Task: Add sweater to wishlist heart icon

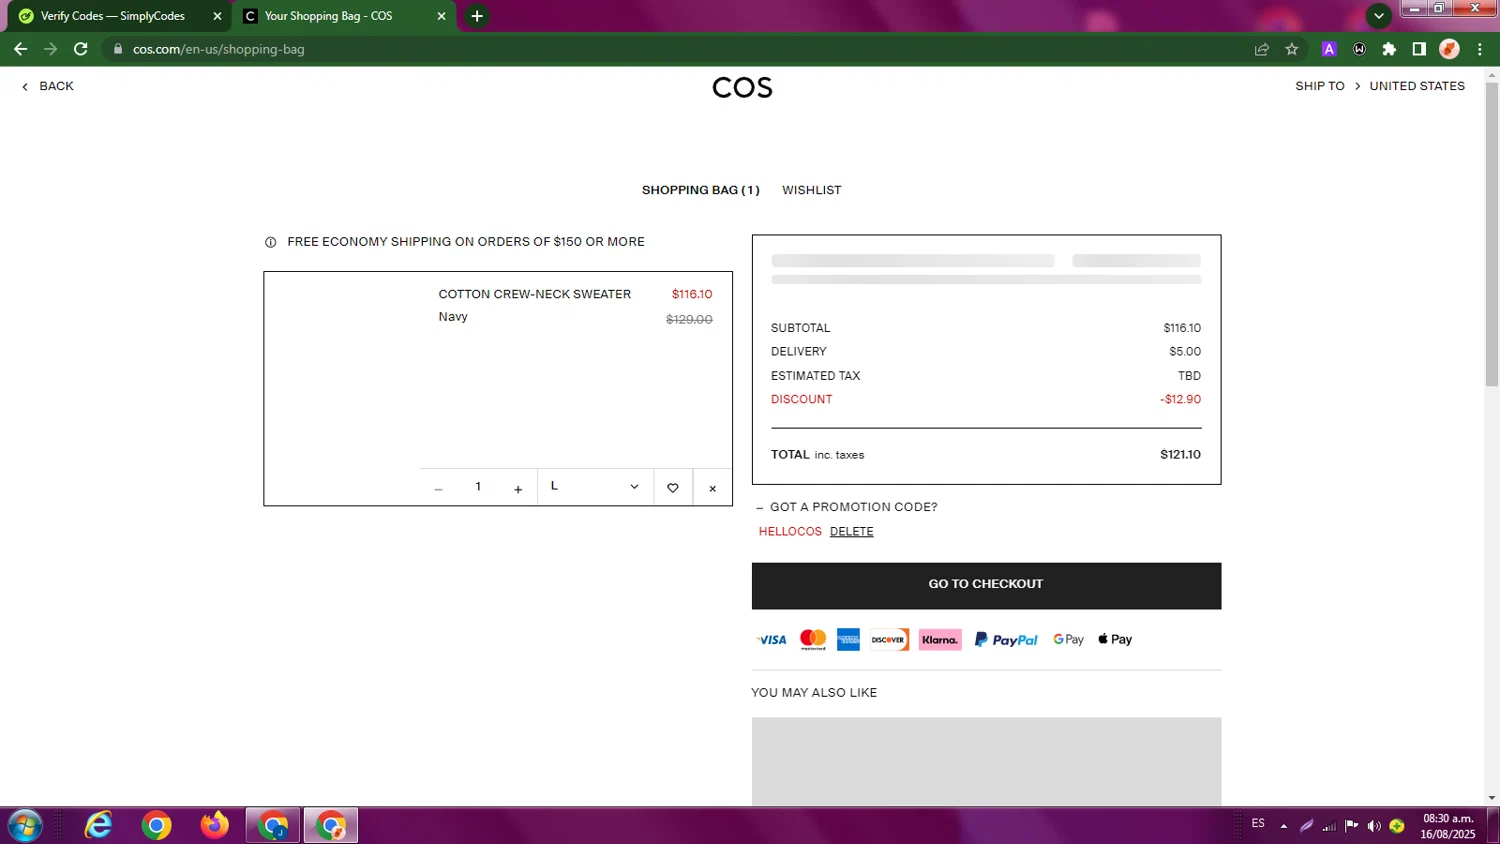Action: (673, 488)
